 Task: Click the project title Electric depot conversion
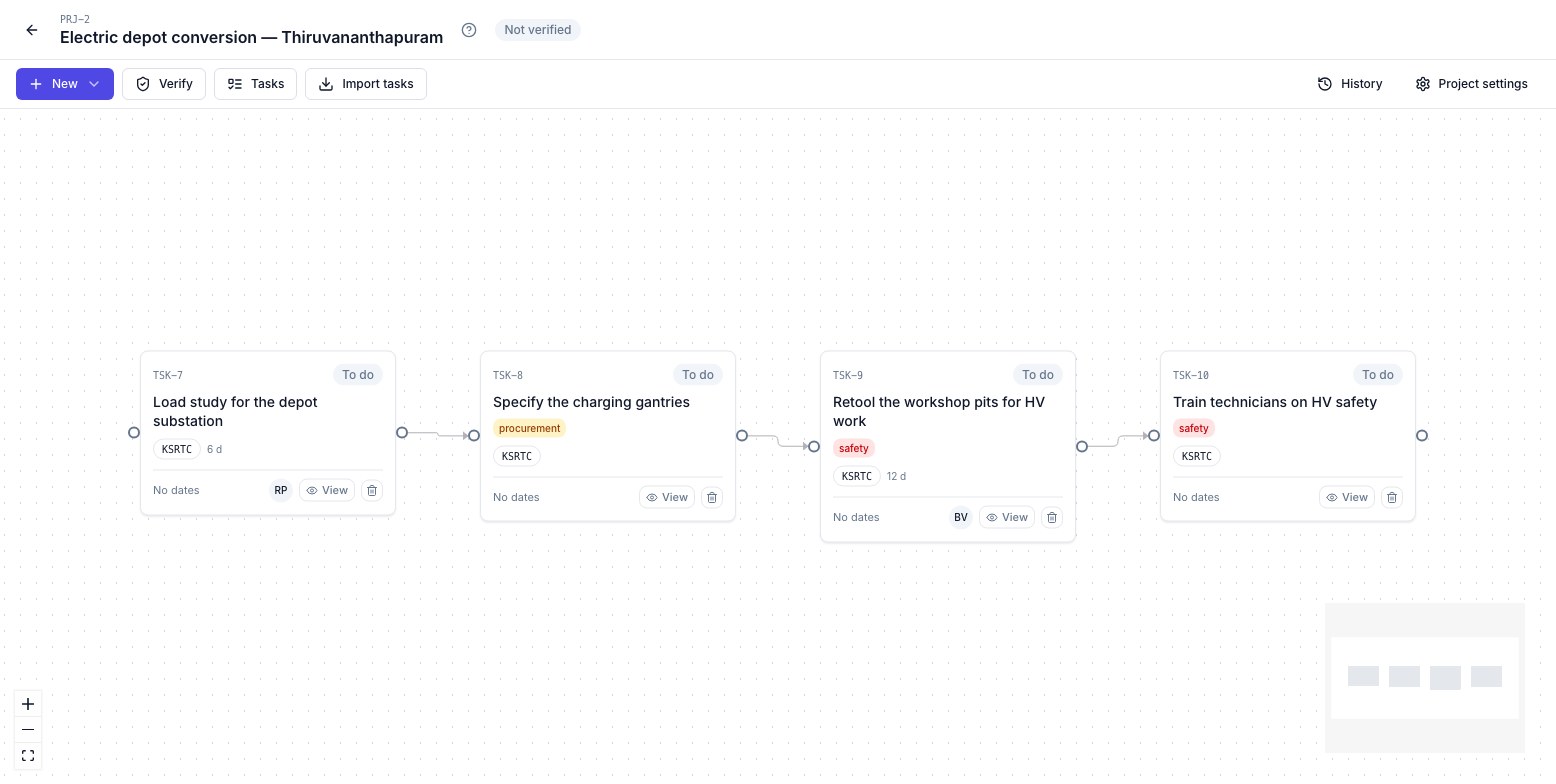(251, 38)
